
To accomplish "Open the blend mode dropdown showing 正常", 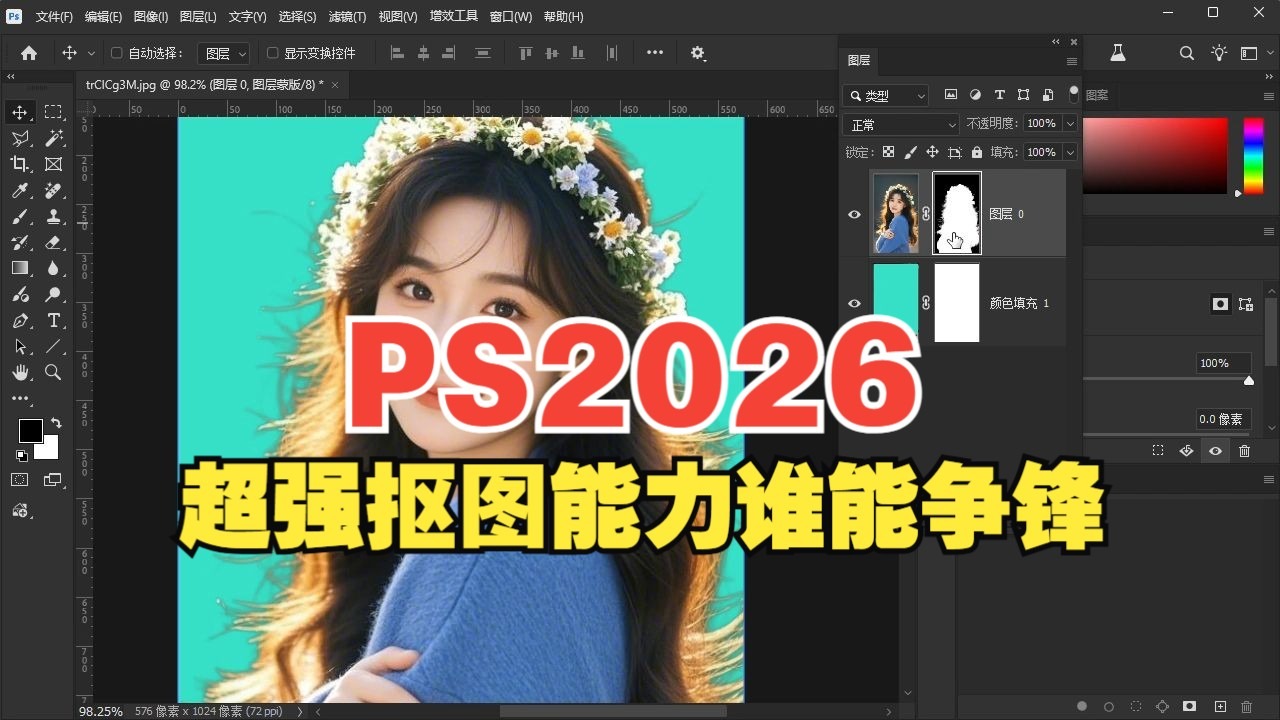I will coord(898,123).
